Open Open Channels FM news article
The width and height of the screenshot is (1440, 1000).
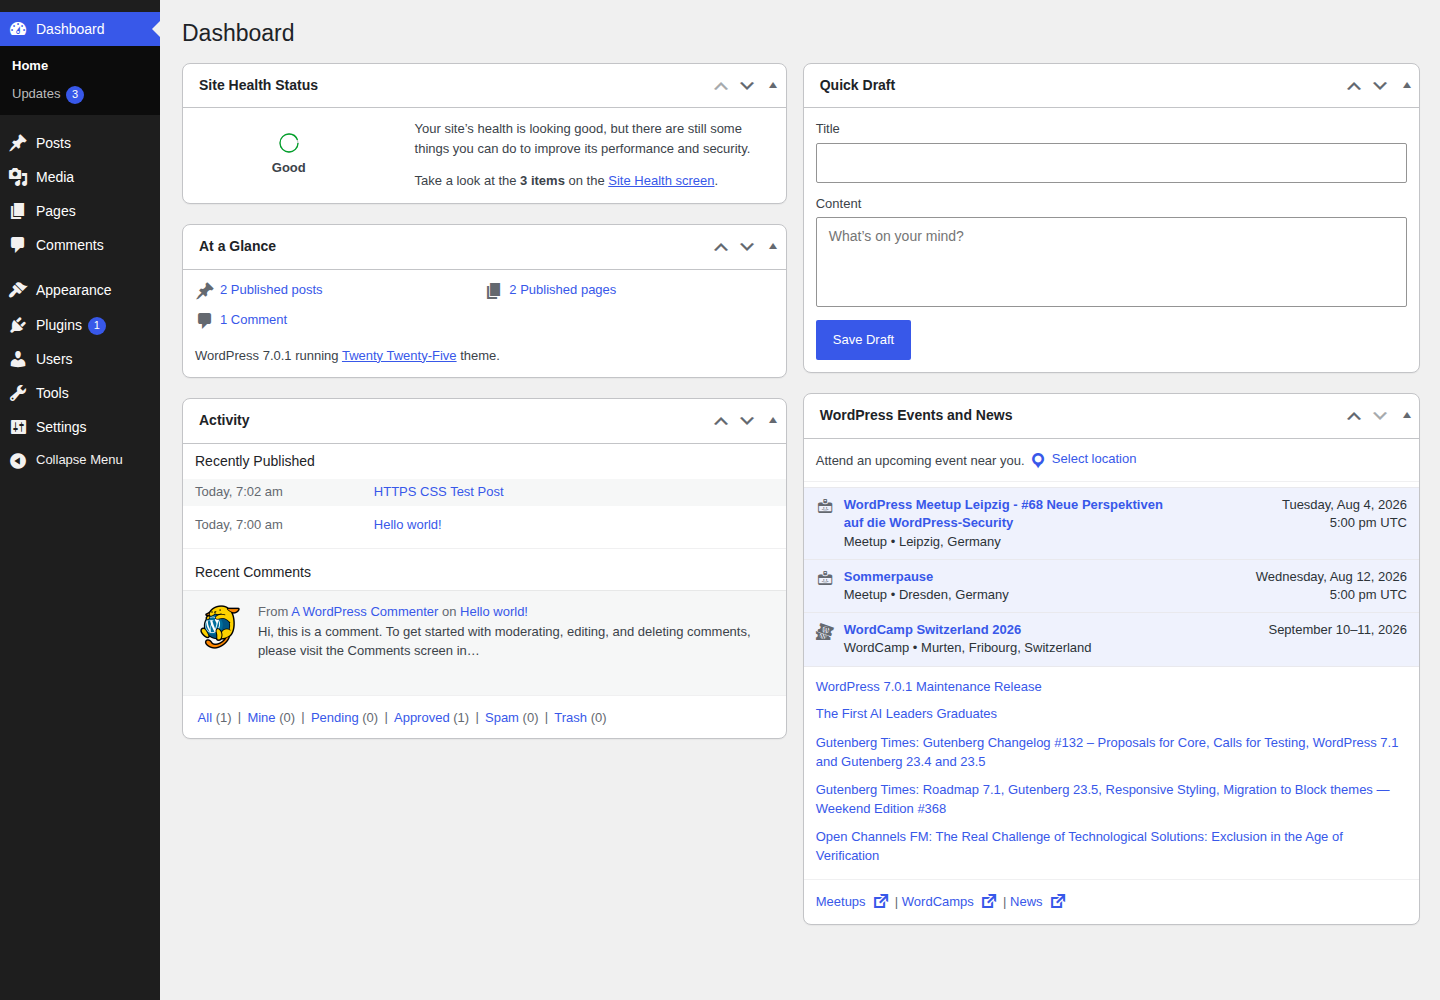coord(1079,846)
